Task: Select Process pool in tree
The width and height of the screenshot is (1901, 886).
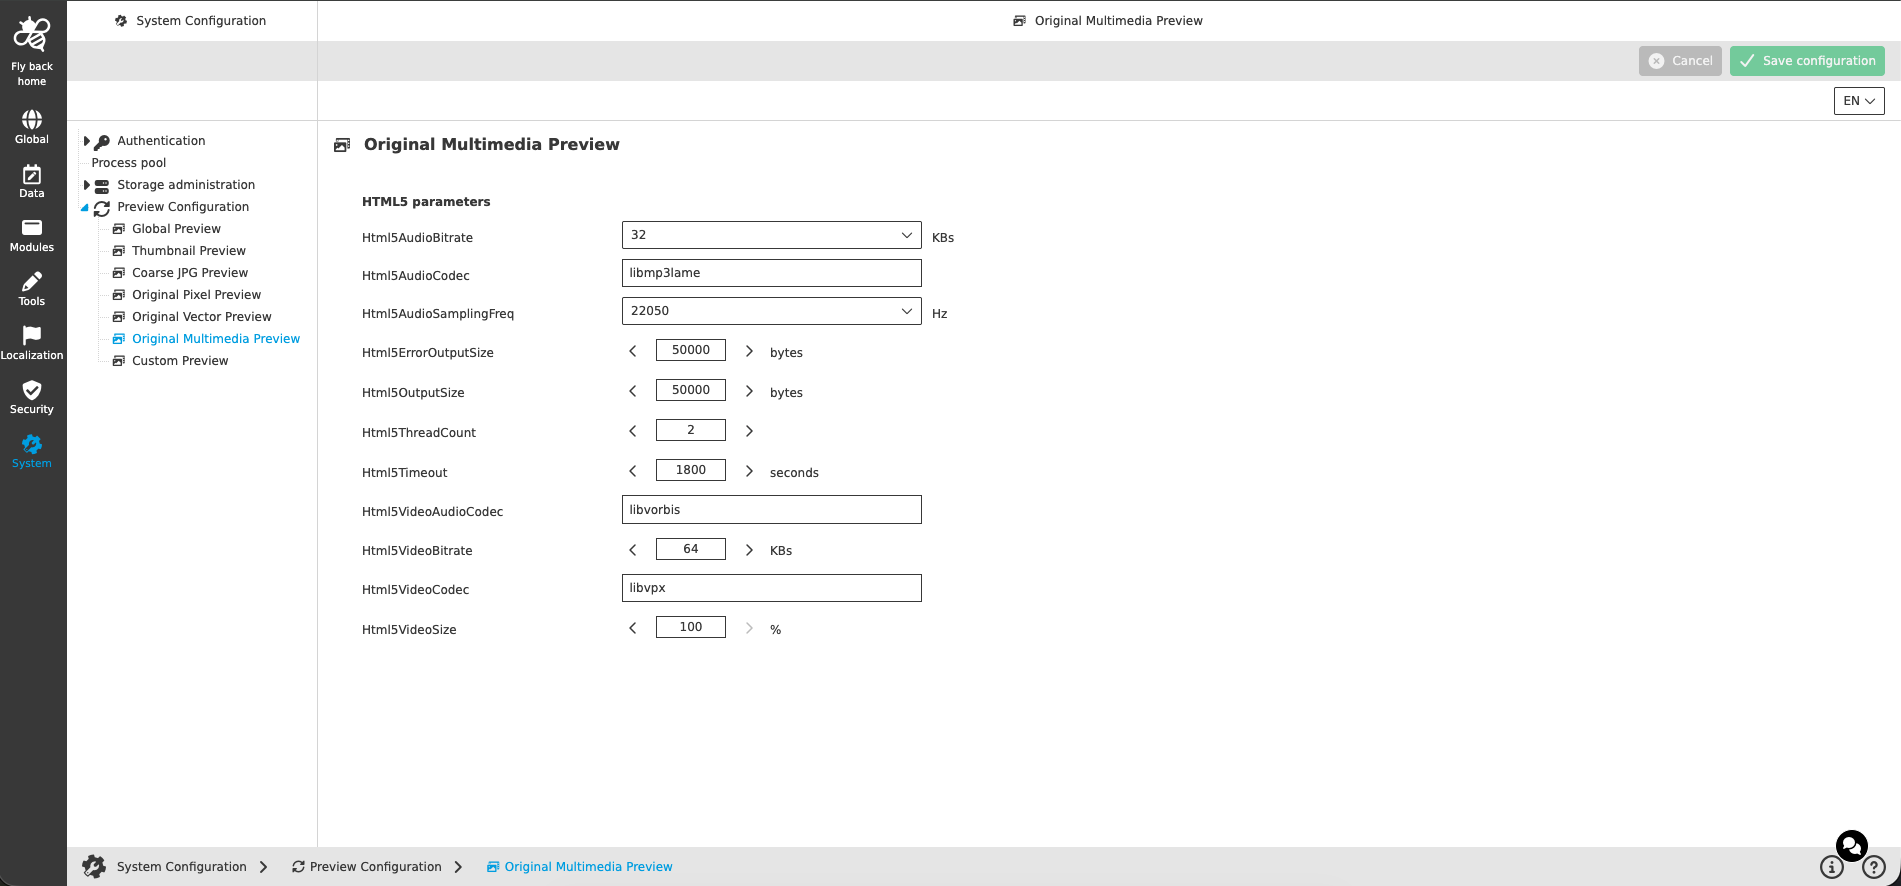Action: click(x=129, y=163)
